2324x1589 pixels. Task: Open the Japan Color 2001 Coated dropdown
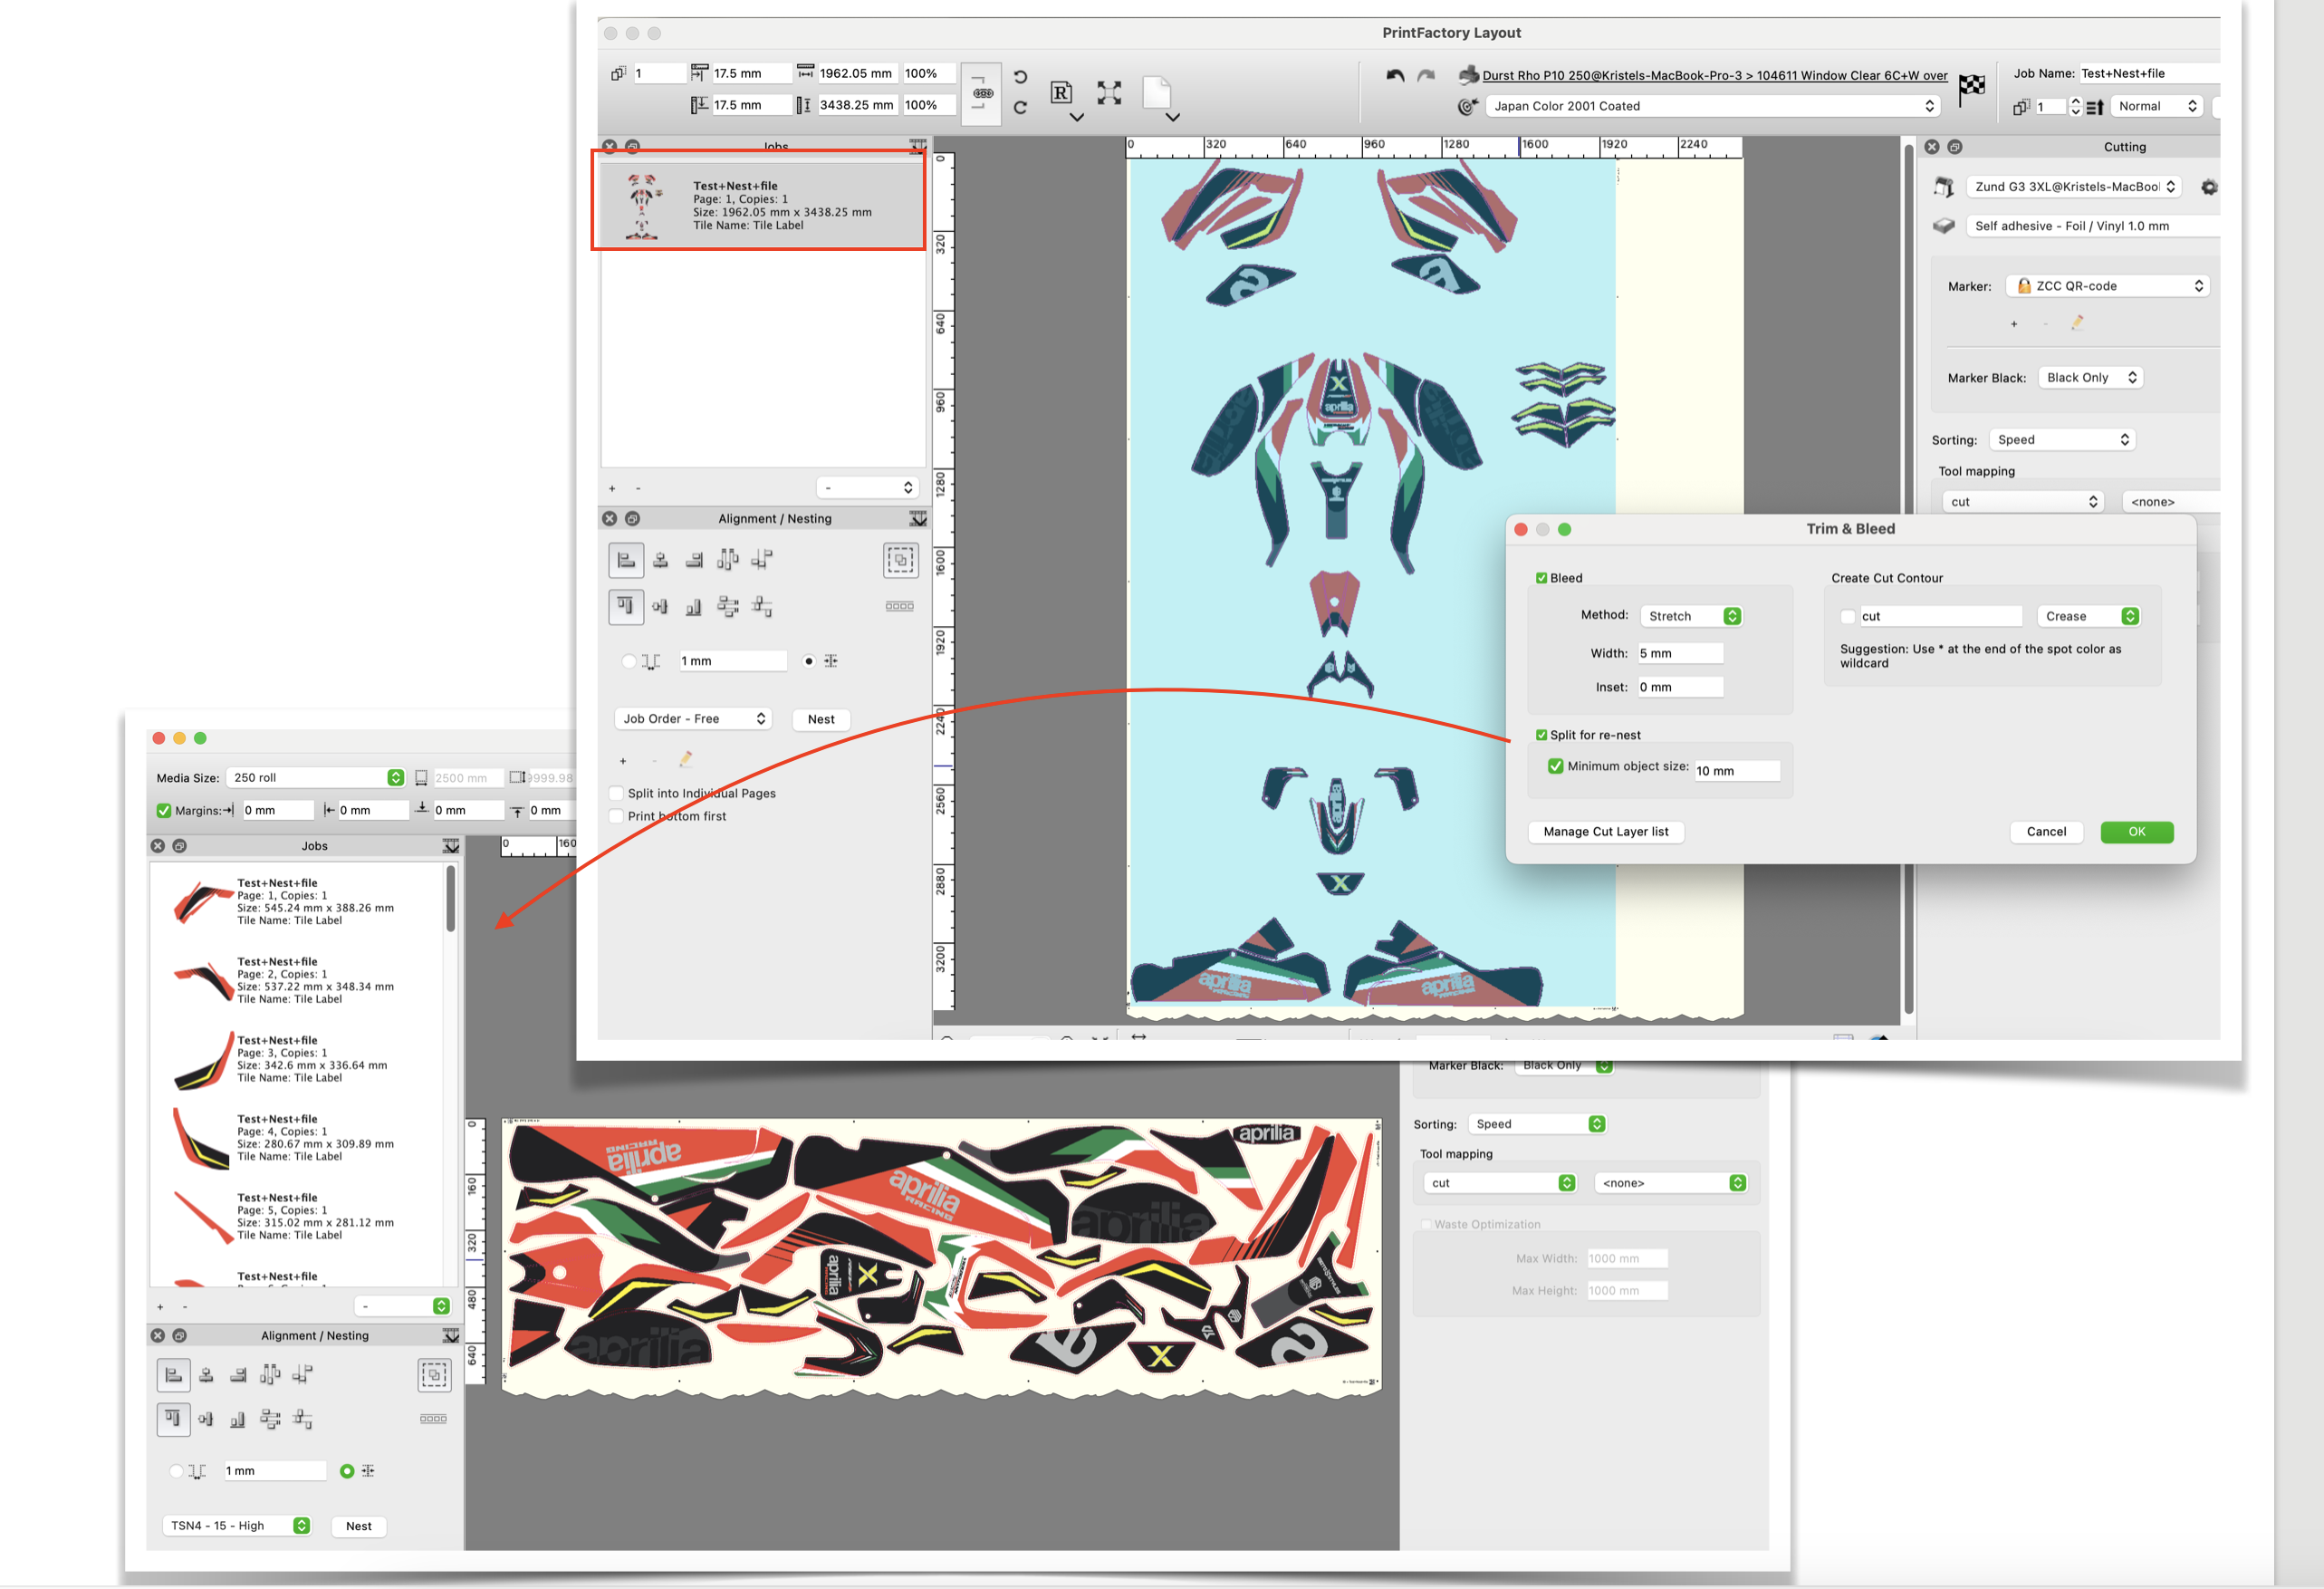pos(1712,106)
